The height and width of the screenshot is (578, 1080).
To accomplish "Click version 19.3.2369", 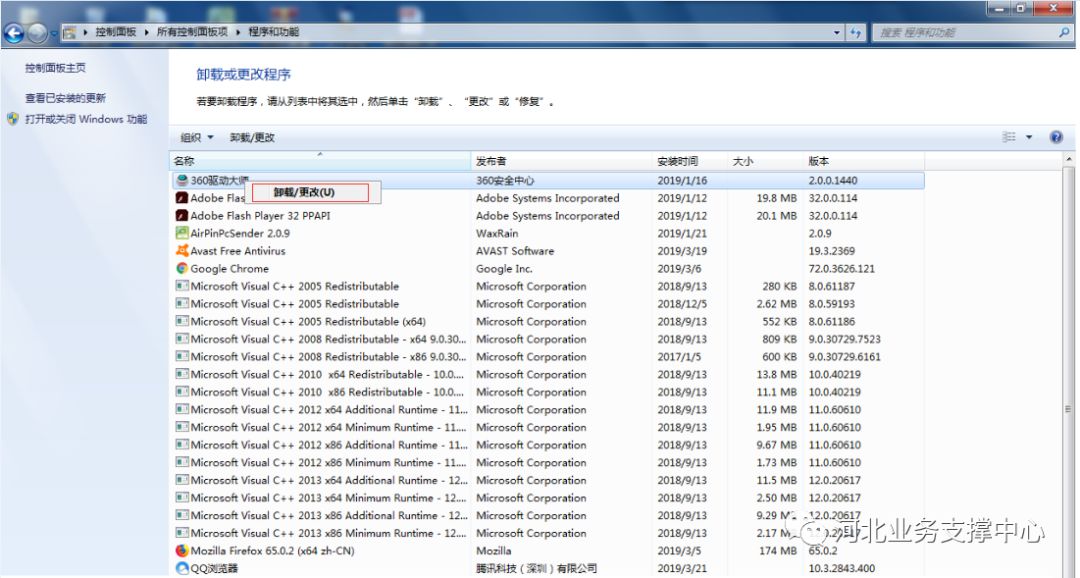I will 831,251.
